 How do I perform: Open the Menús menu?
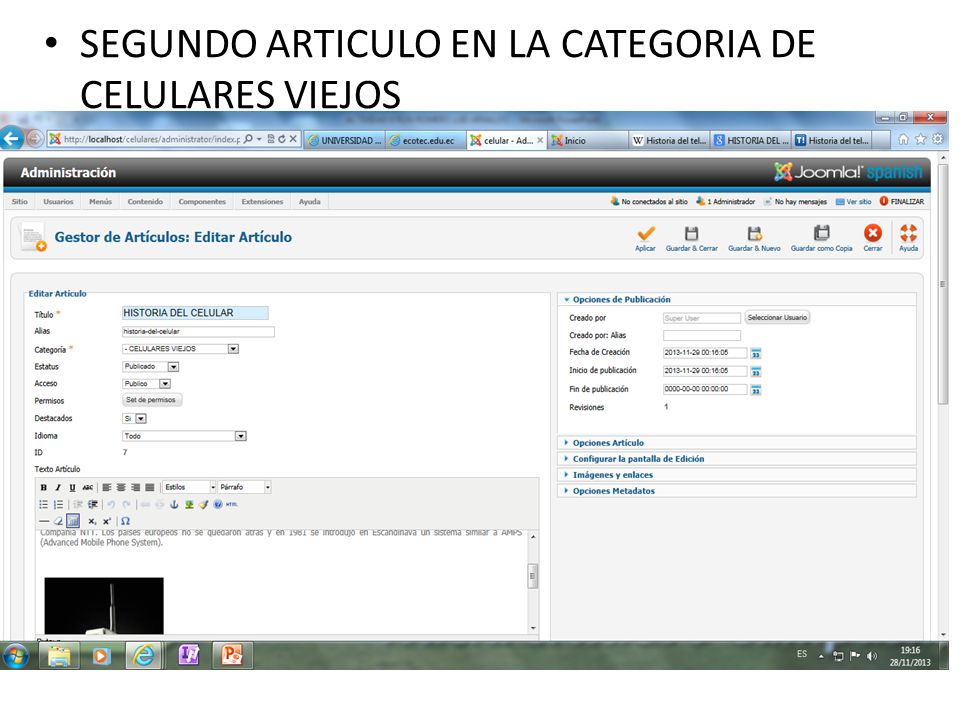click(x=100, y=201)
